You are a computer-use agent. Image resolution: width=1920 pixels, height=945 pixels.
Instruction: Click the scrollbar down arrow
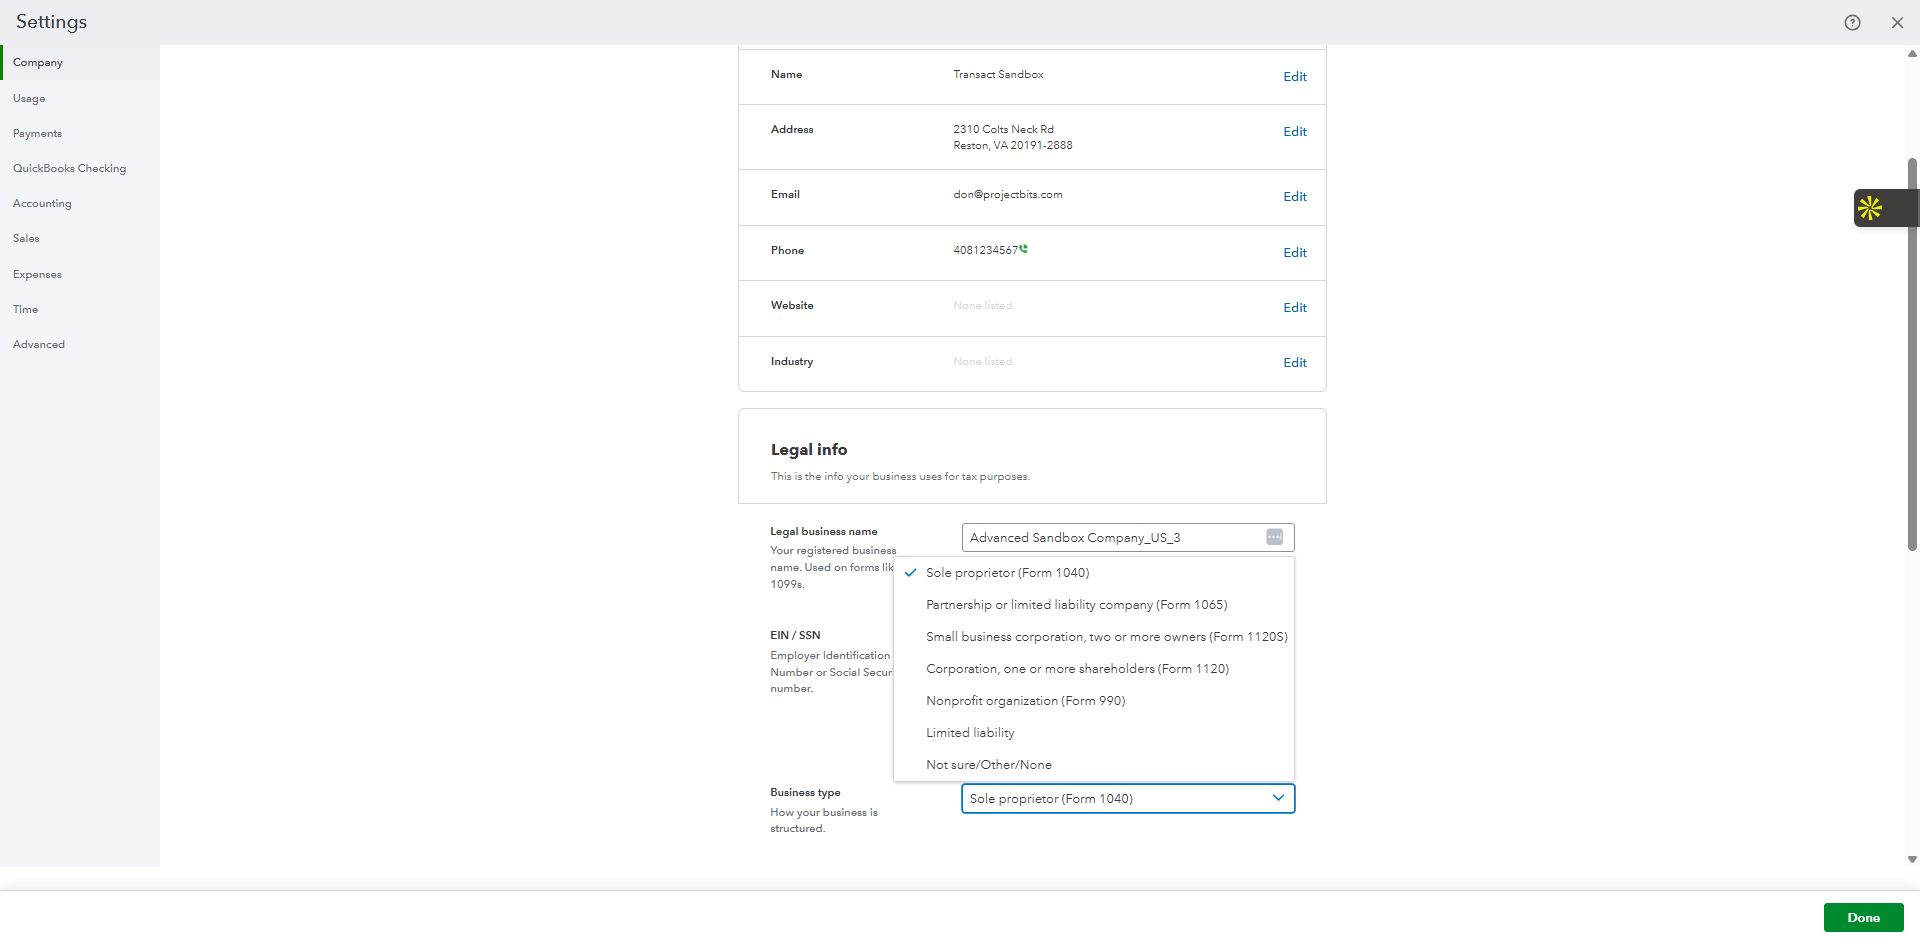pos(1911,859)
